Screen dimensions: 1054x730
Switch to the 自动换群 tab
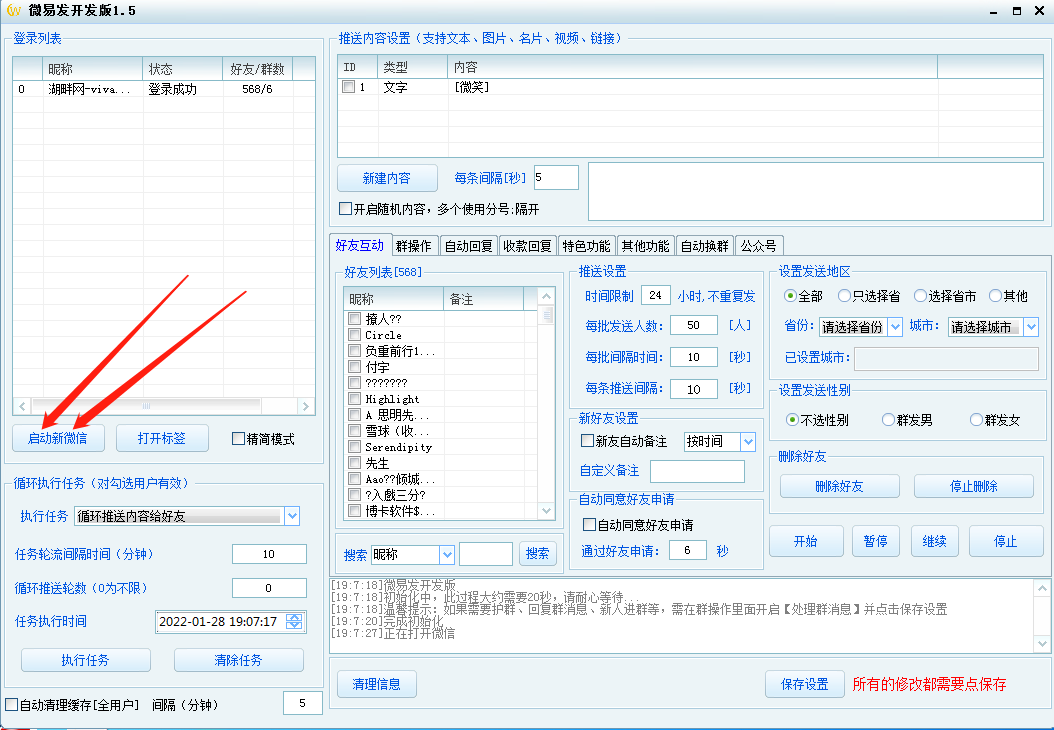pyautogui.click(x=704, y=246)
